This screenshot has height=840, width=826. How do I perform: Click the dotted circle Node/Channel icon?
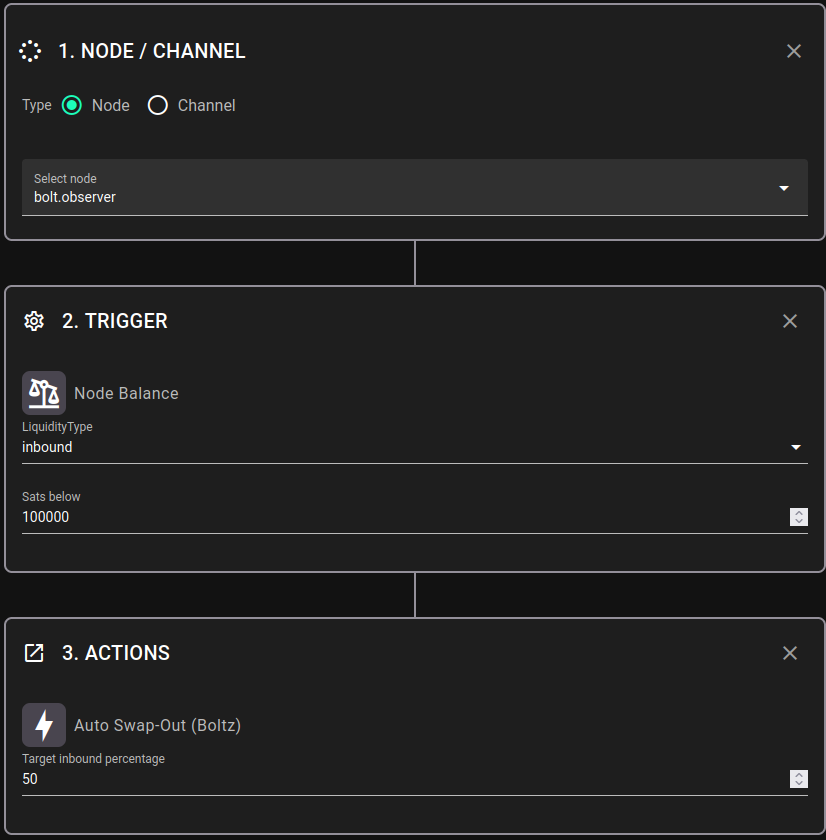click(x=30, y=51)
